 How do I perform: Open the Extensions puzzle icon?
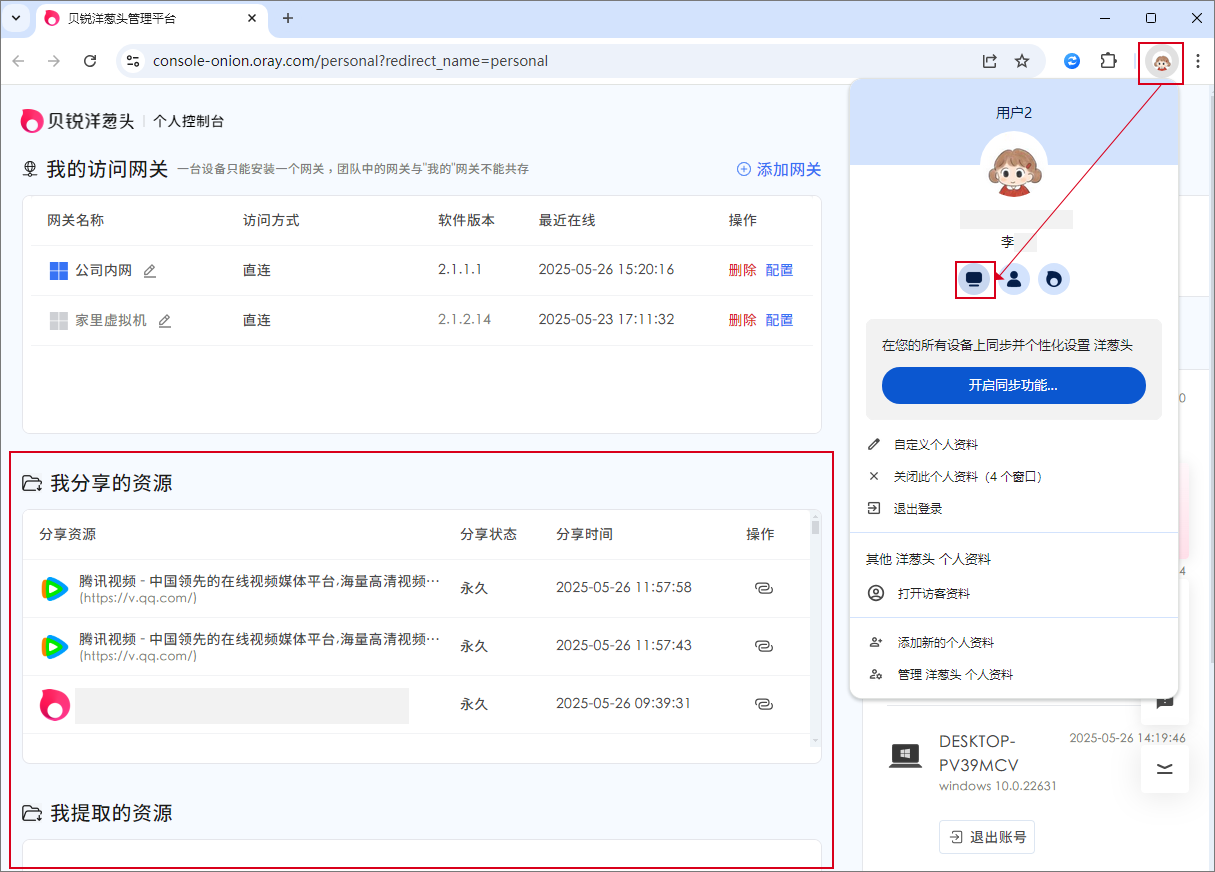pyautogui.click(x=1108, y=61)
